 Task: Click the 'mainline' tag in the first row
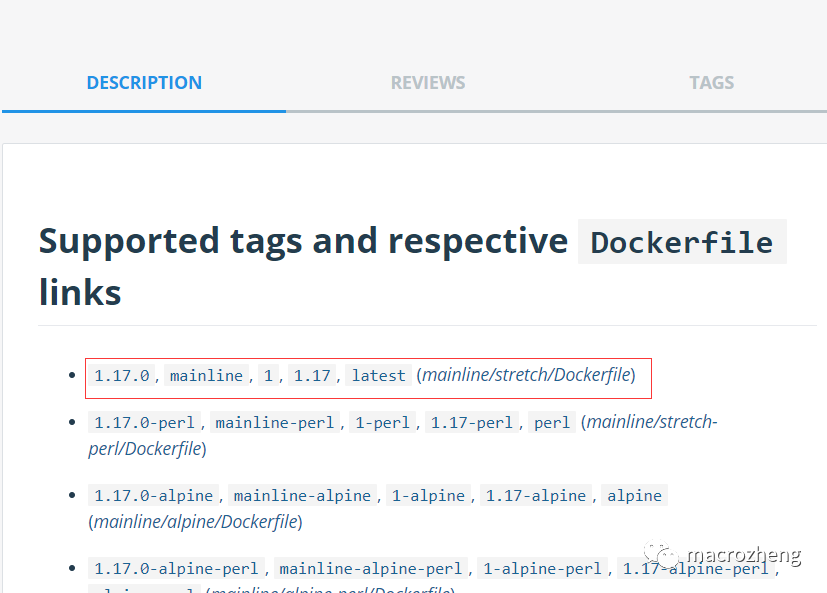(206, 376)
